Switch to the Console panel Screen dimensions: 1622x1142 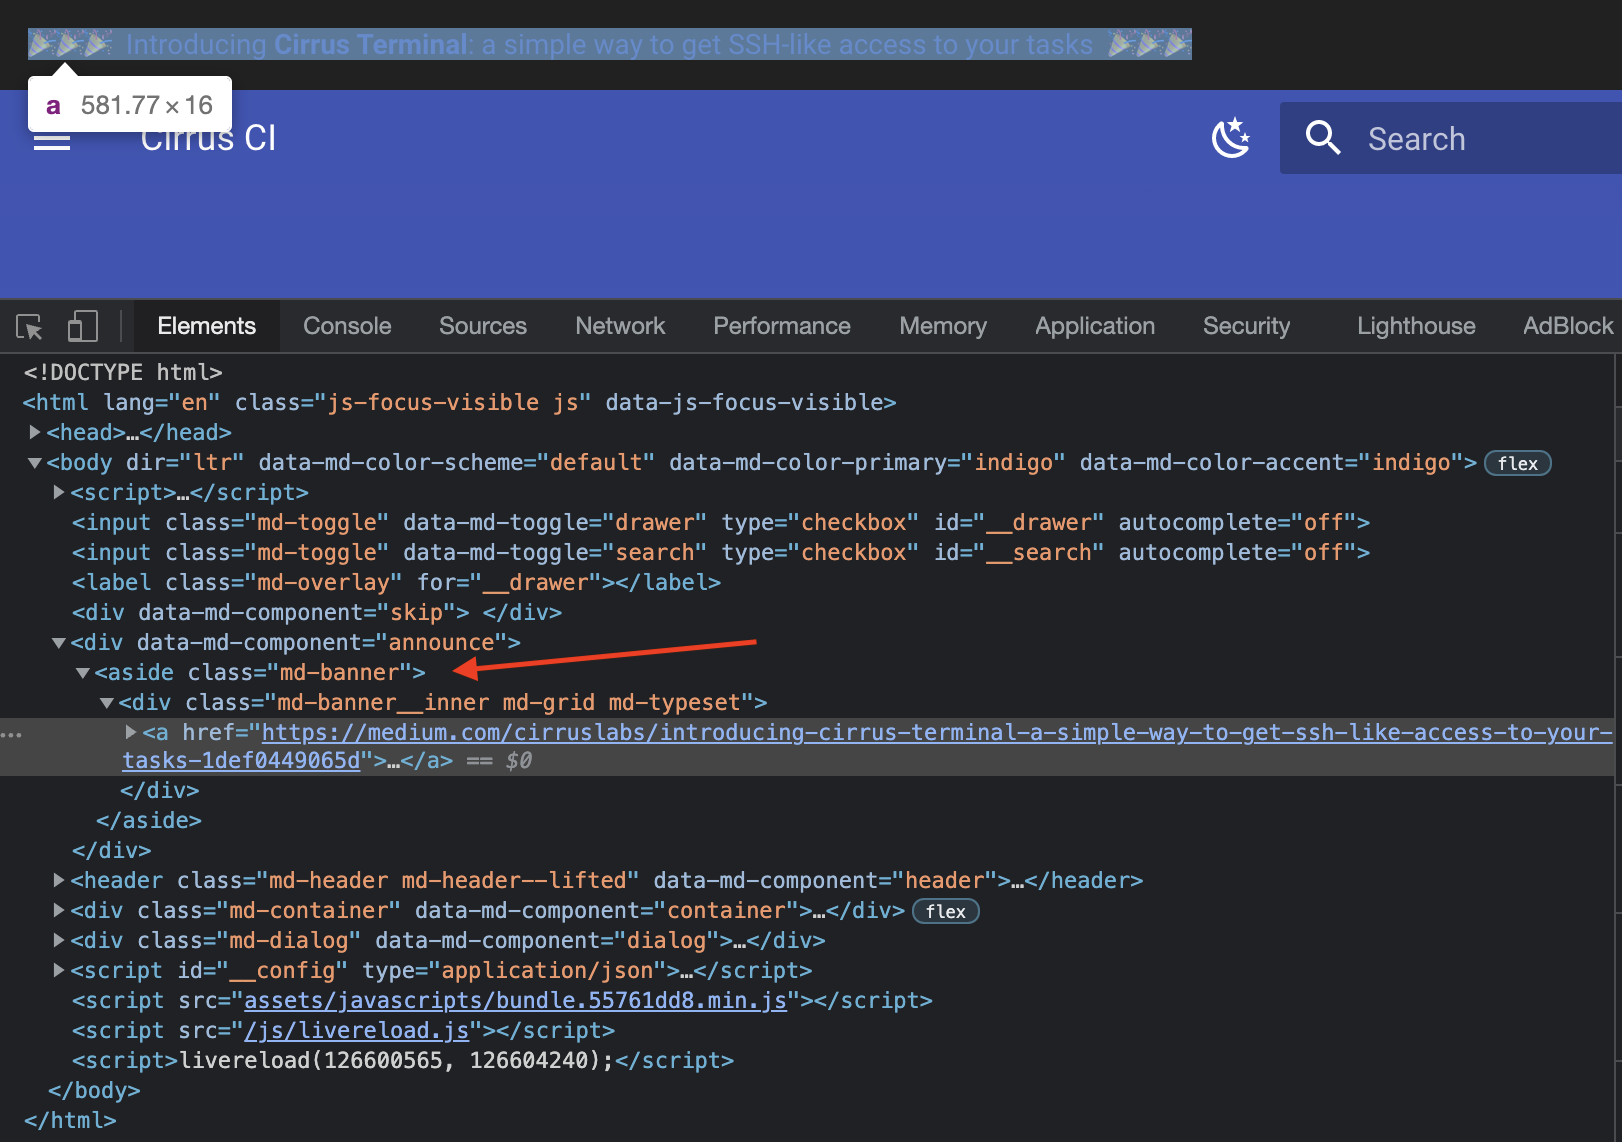[x=346, y=326]
